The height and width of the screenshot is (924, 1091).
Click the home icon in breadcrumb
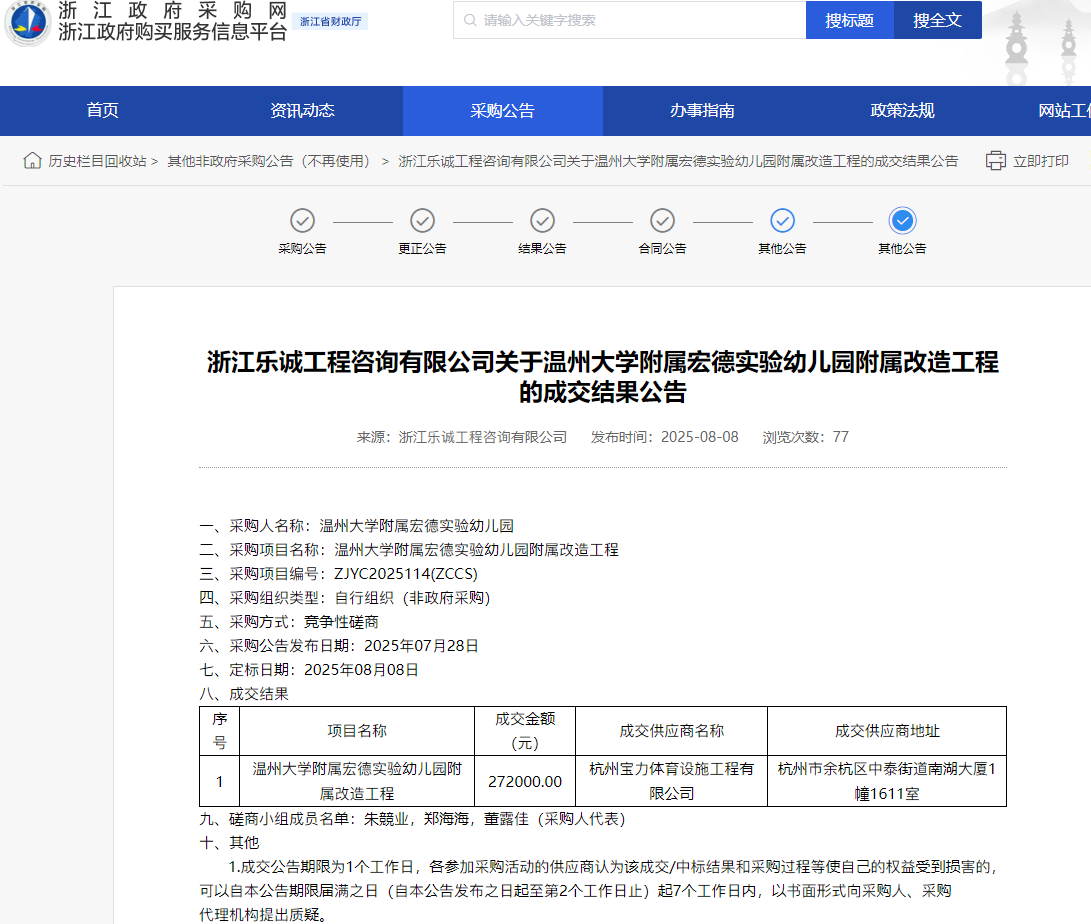33,161
